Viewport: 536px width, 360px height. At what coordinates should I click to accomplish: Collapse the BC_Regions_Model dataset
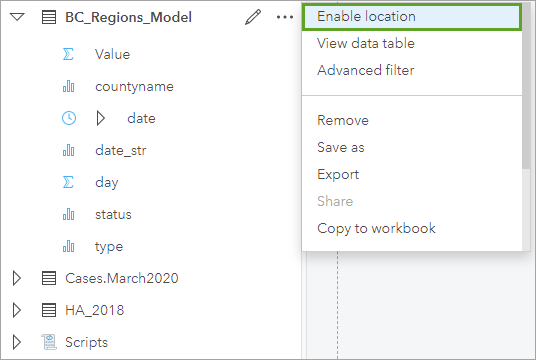pos(17,17)
